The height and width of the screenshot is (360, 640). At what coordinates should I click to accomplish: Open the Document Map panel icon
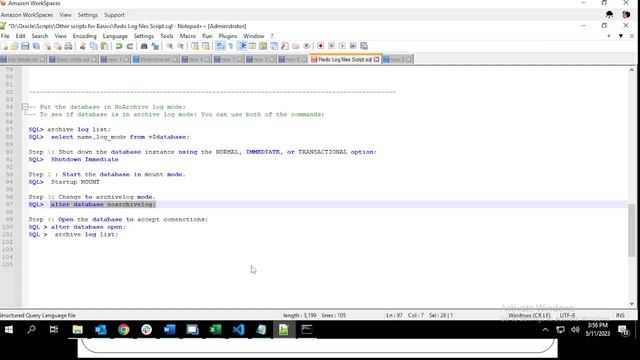263,46
